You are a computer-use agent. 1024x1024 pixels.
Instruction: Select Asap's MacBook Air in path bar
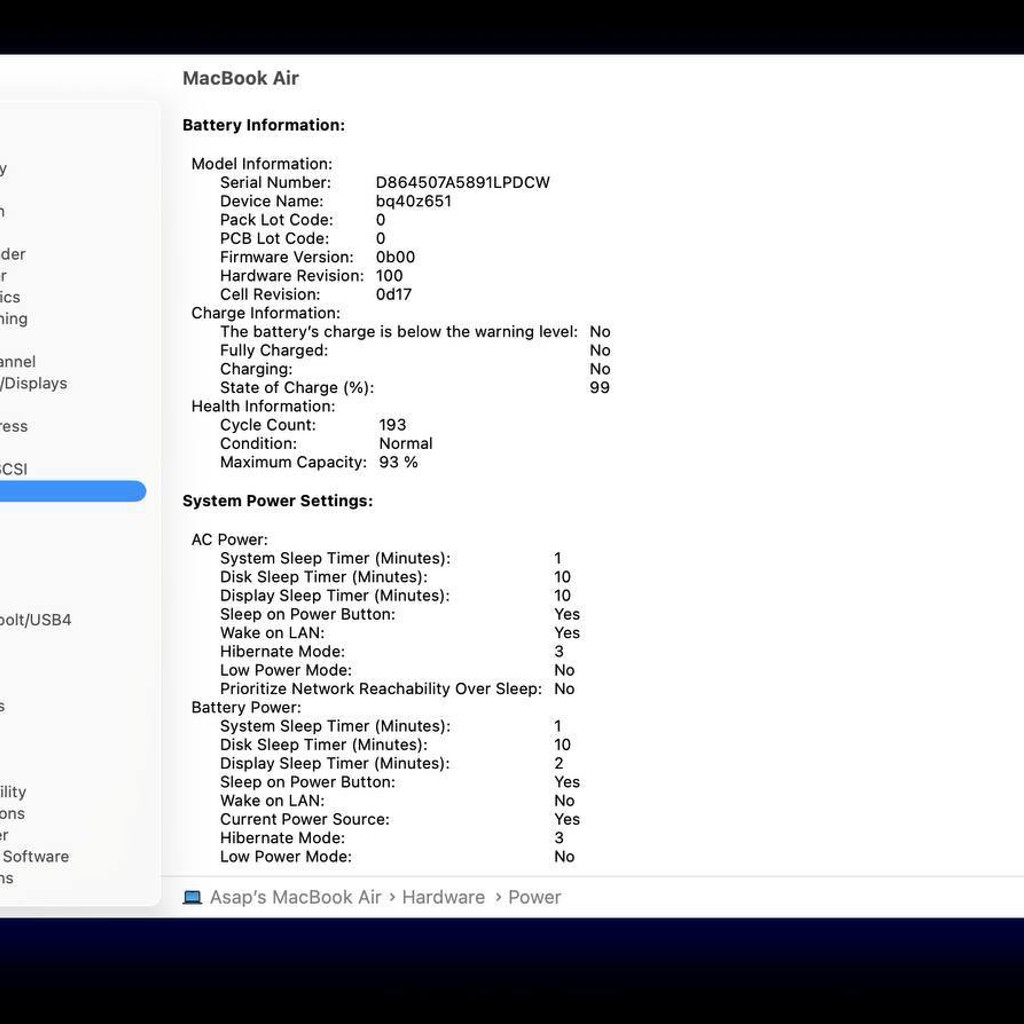pos(295,897)
